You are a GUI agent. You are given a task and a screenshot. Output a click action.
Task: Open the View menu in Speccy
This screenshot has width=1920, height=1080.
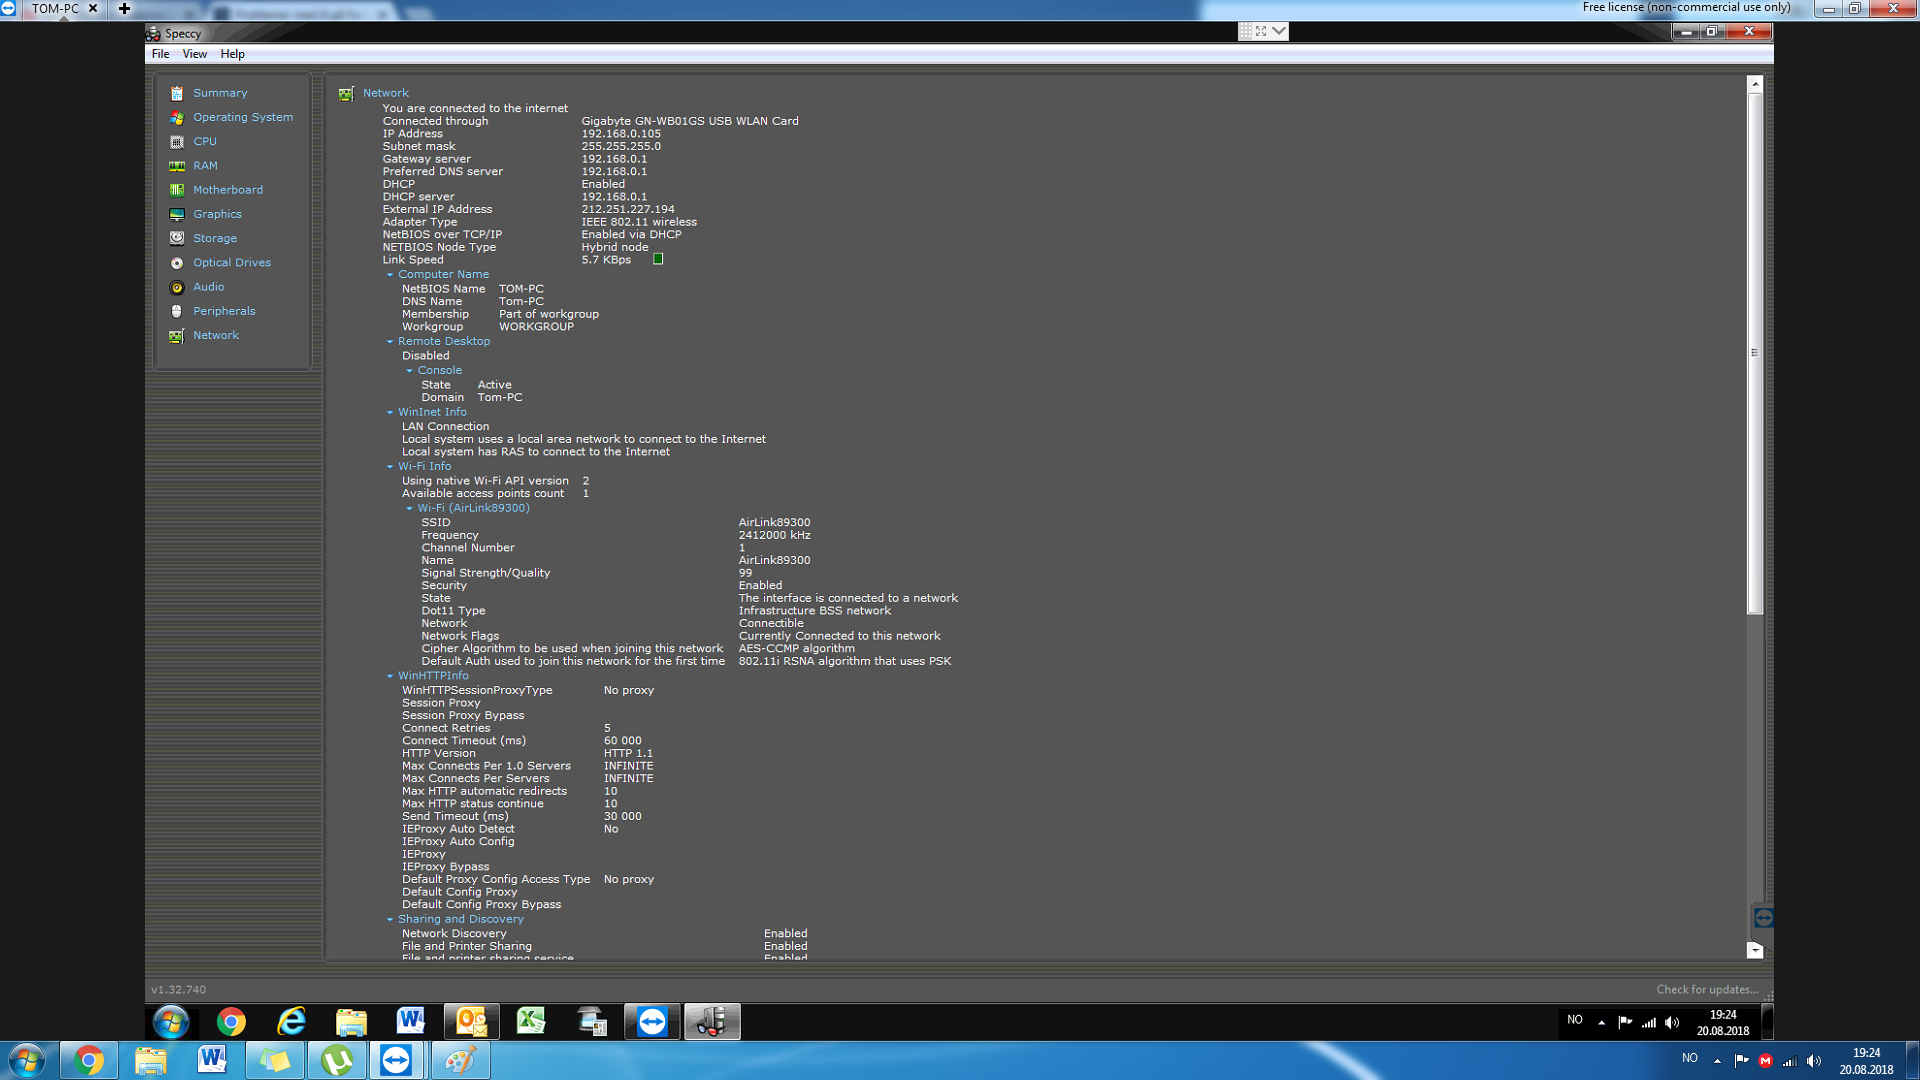pos(194,54)
